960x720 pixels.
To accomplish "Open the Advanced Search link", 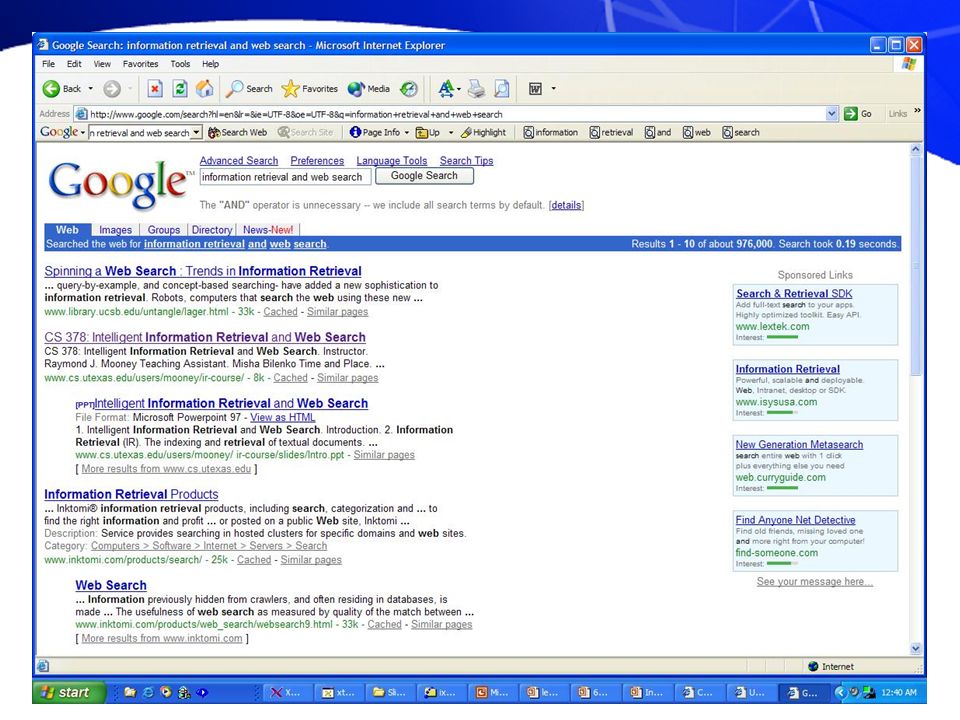I will (x=239, y=160).
